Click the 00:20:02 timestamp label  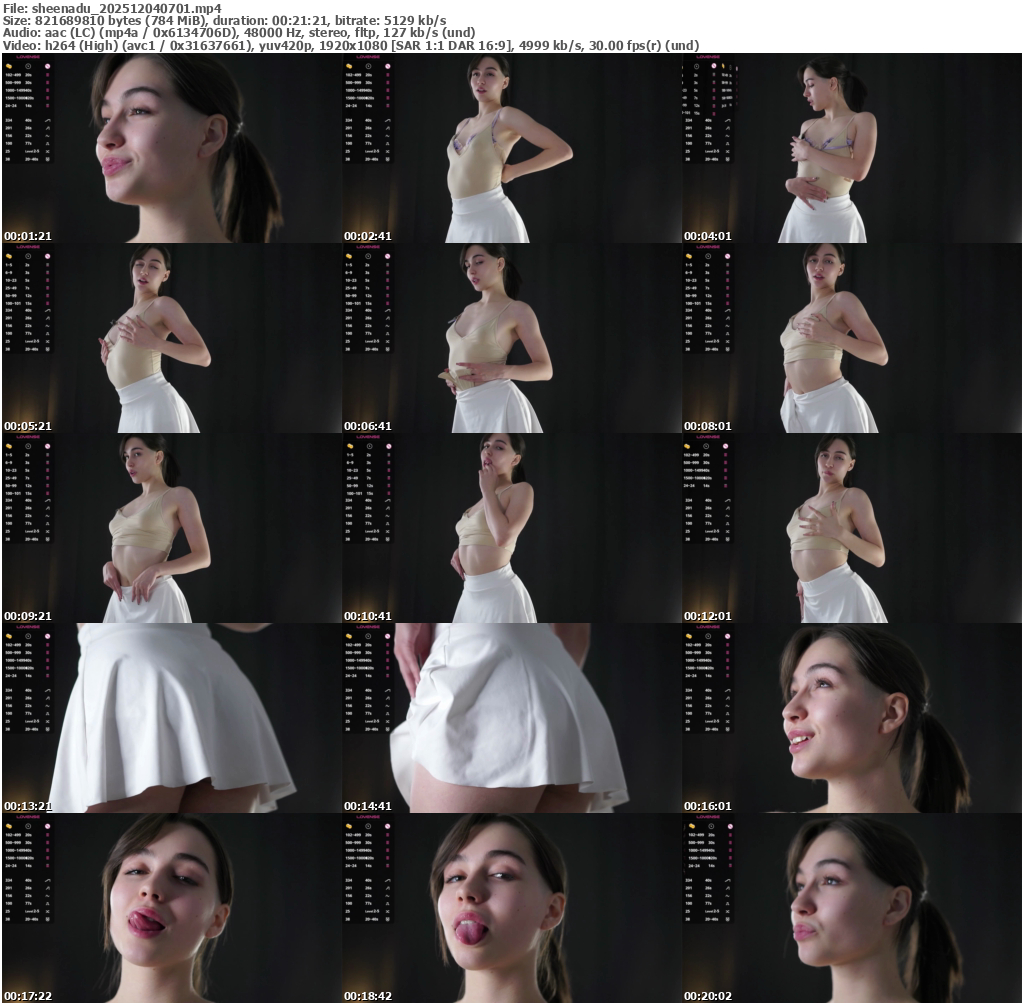(707, 996)
